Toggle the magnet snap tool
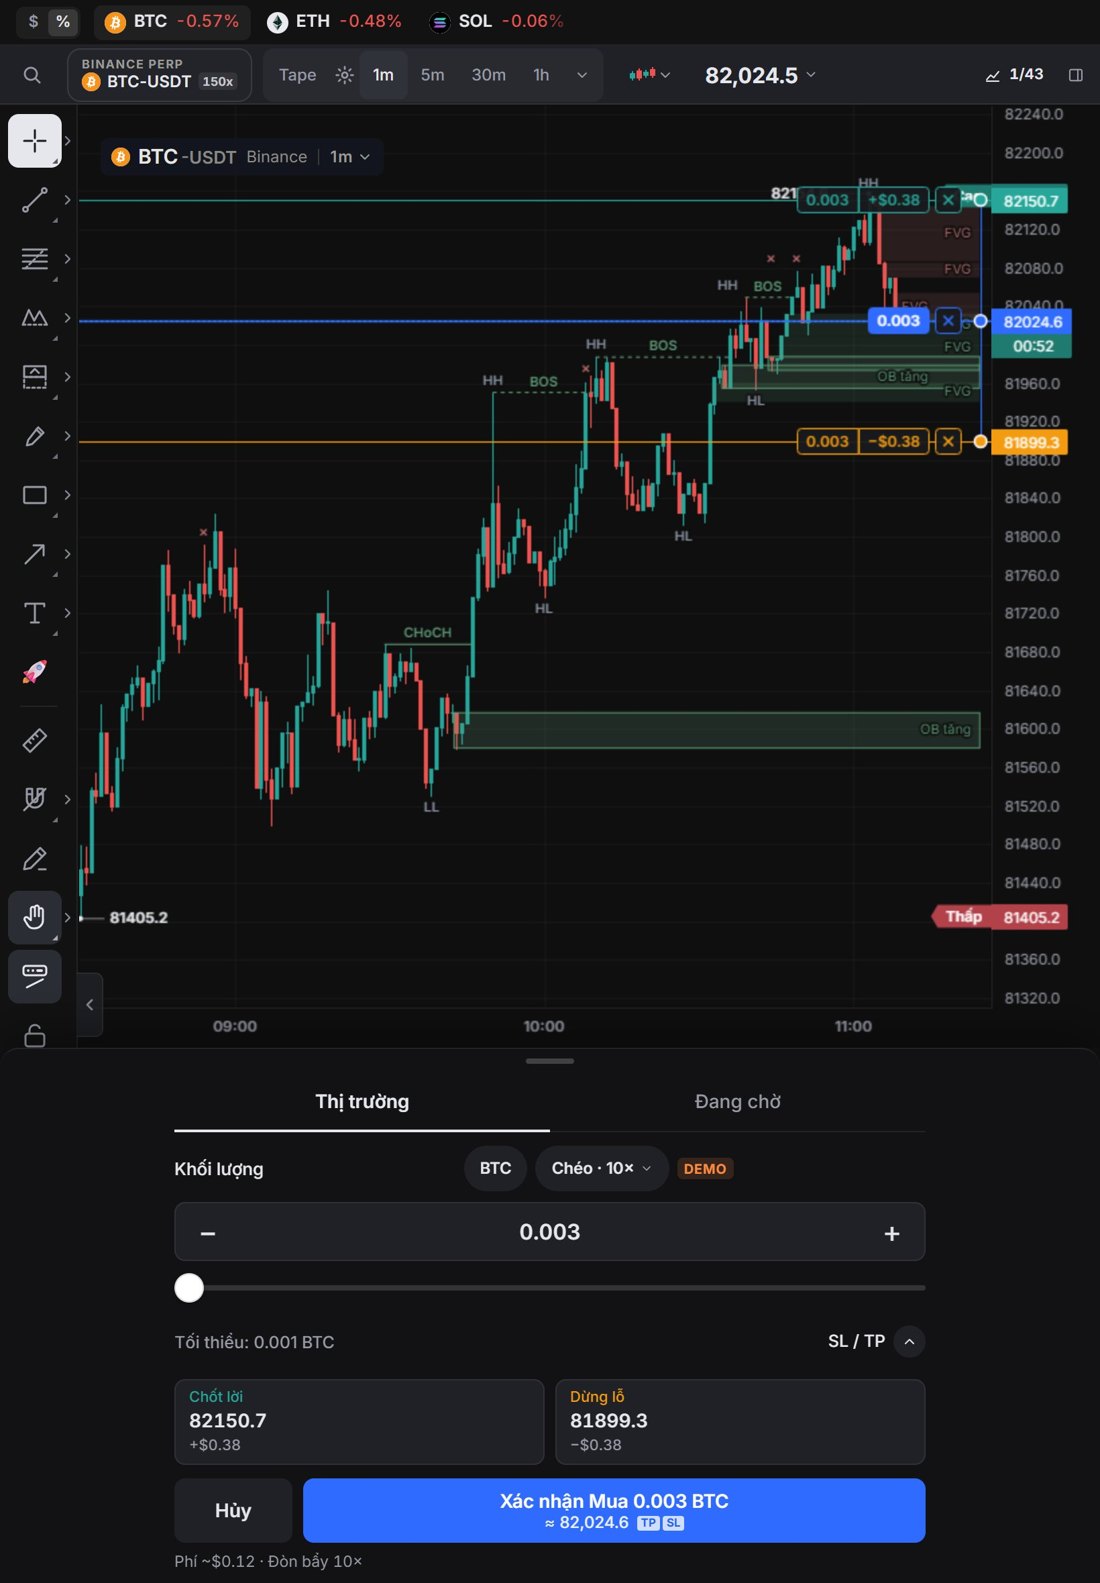1100x1583 pixels. (35, 799)
